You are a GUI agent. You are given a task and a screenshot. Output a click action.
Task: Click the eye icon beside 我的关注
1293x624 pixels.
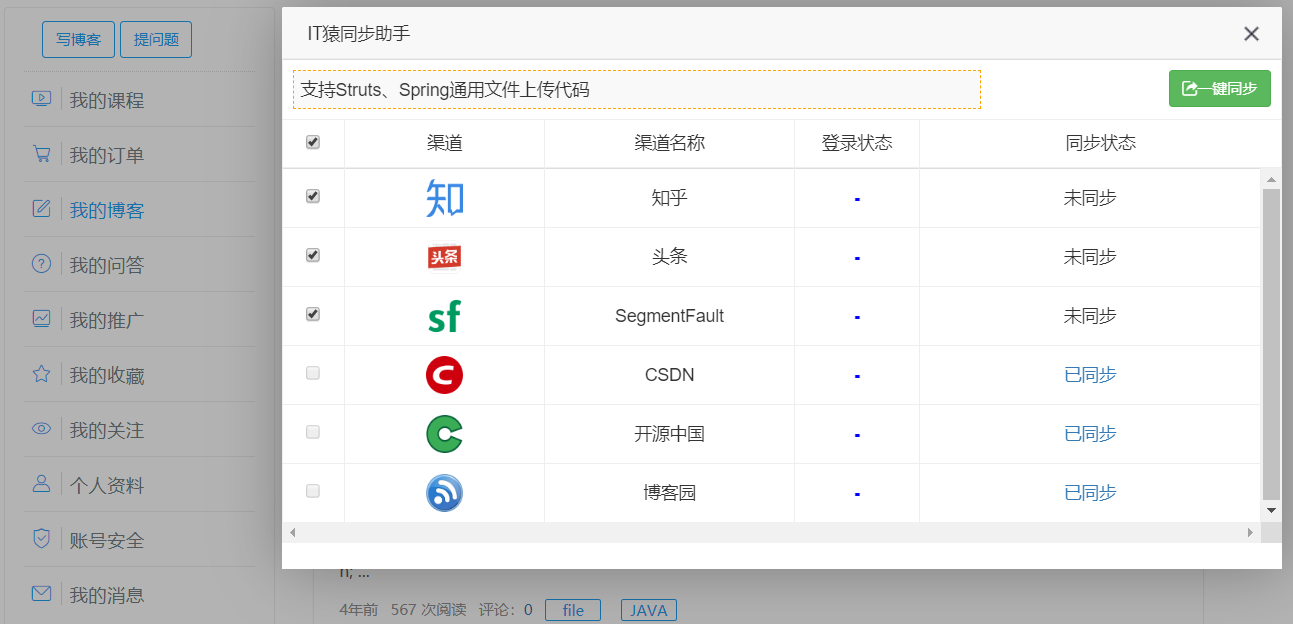pyautogui.click(x=41, y=429)
